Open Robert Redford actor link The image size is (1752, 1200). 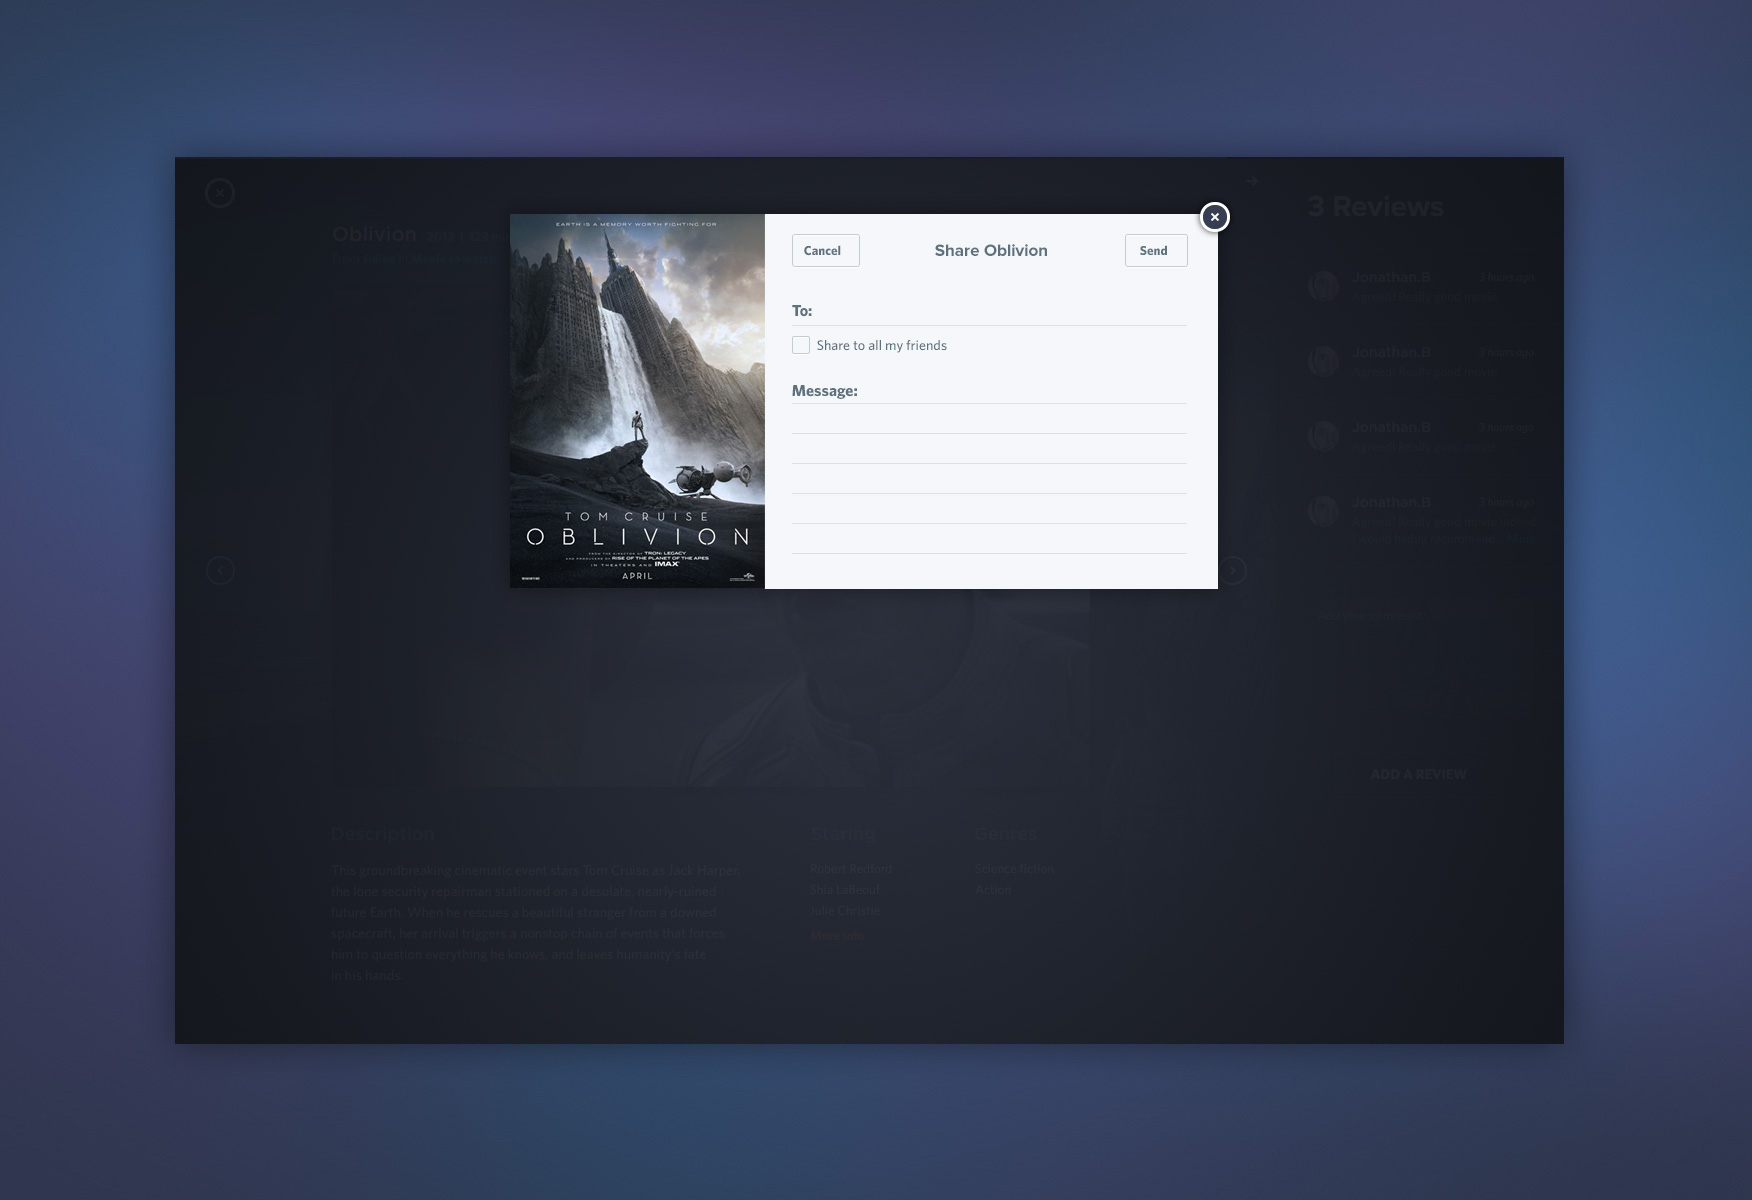851,869
